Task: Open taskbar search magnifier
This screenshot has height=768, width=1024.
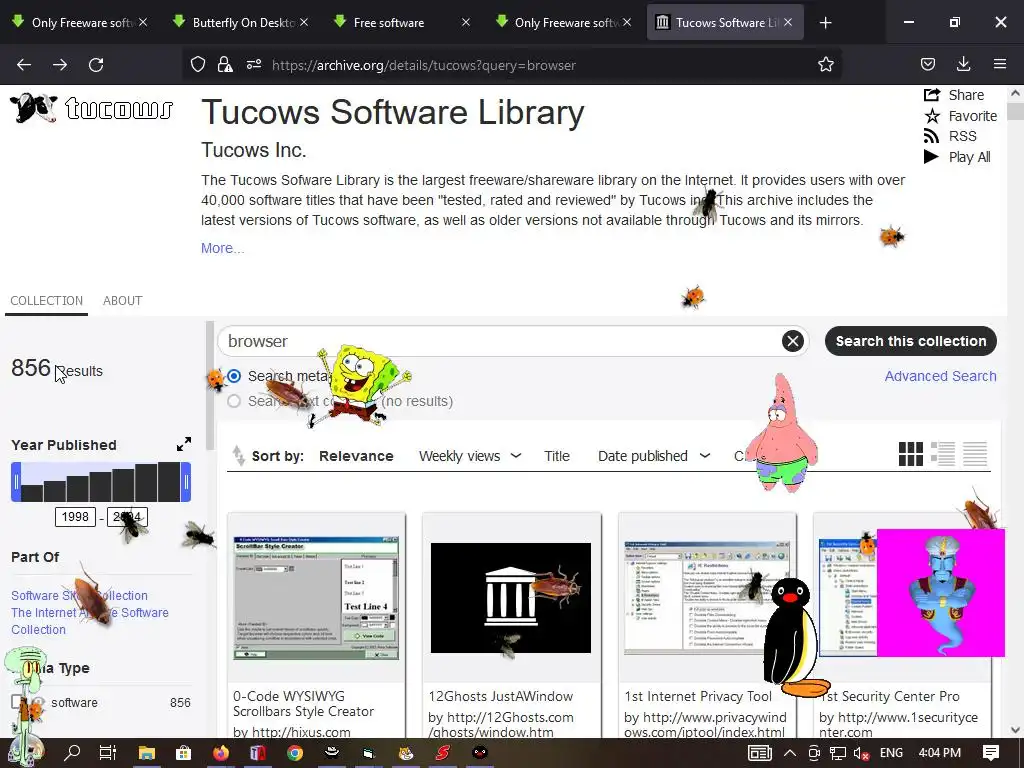Action: coord(72,753)
